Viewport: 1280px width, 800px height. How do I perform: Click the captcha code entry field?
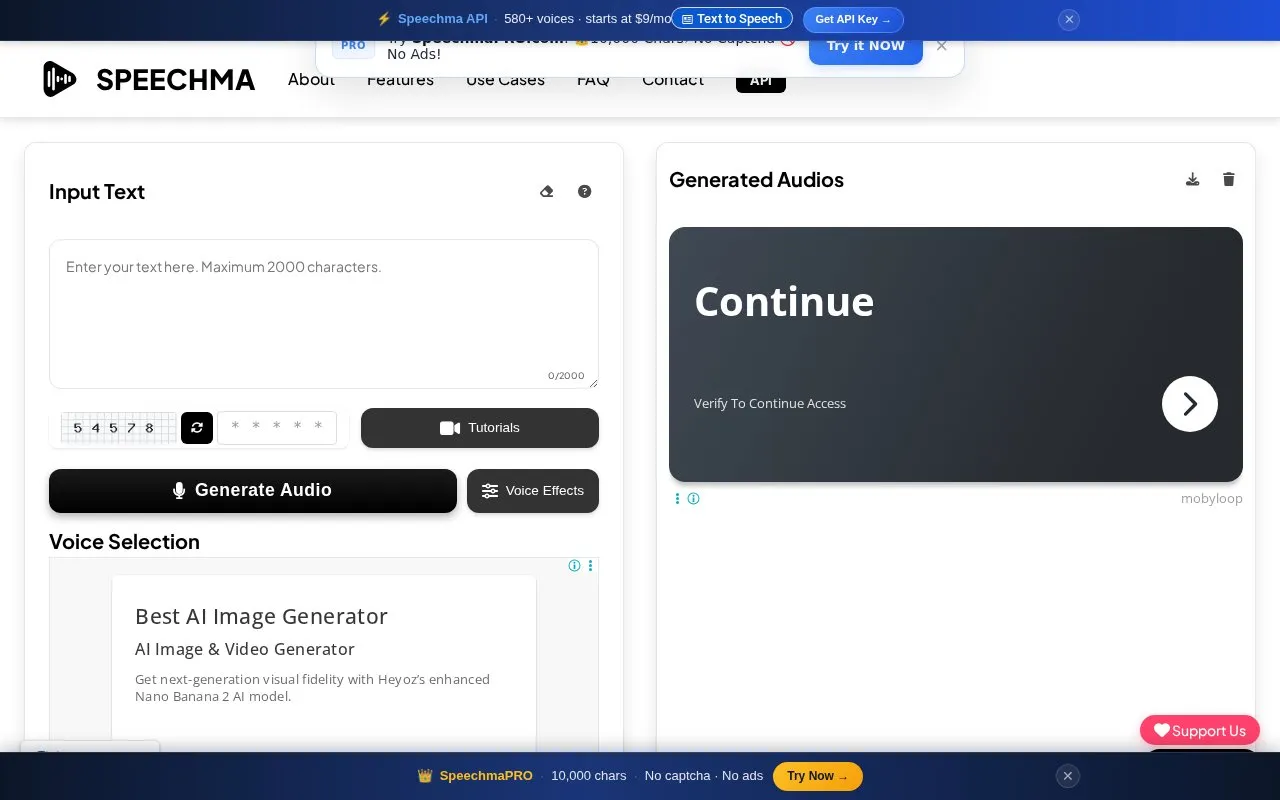pos(277,428)
